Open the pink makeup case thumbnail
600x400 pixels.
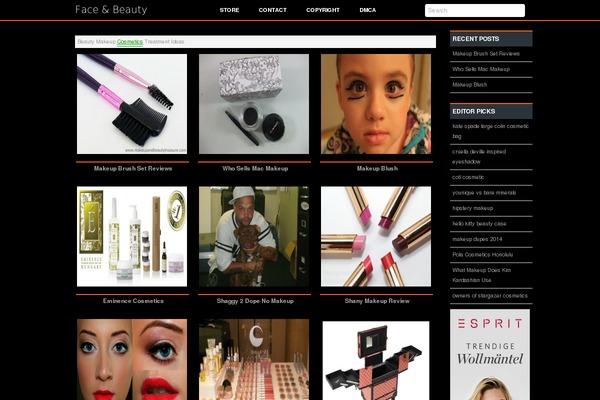click(x=376, y=361)
